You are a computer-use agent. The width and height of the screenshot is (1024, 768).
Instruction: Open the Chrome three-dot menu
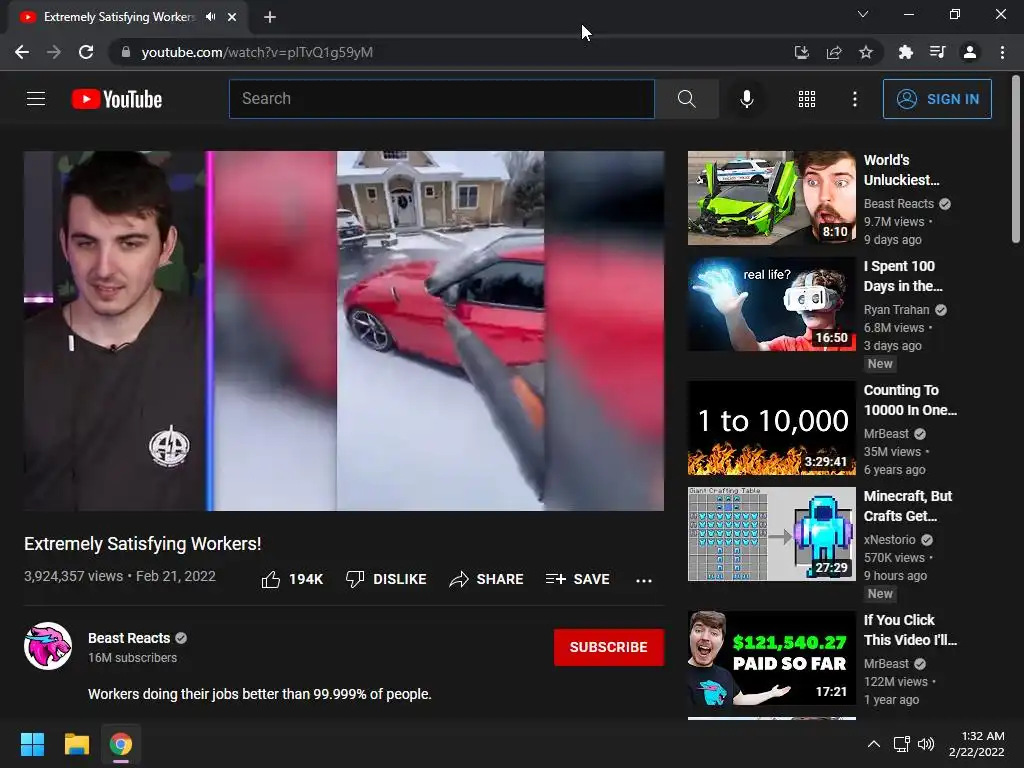1002,52
